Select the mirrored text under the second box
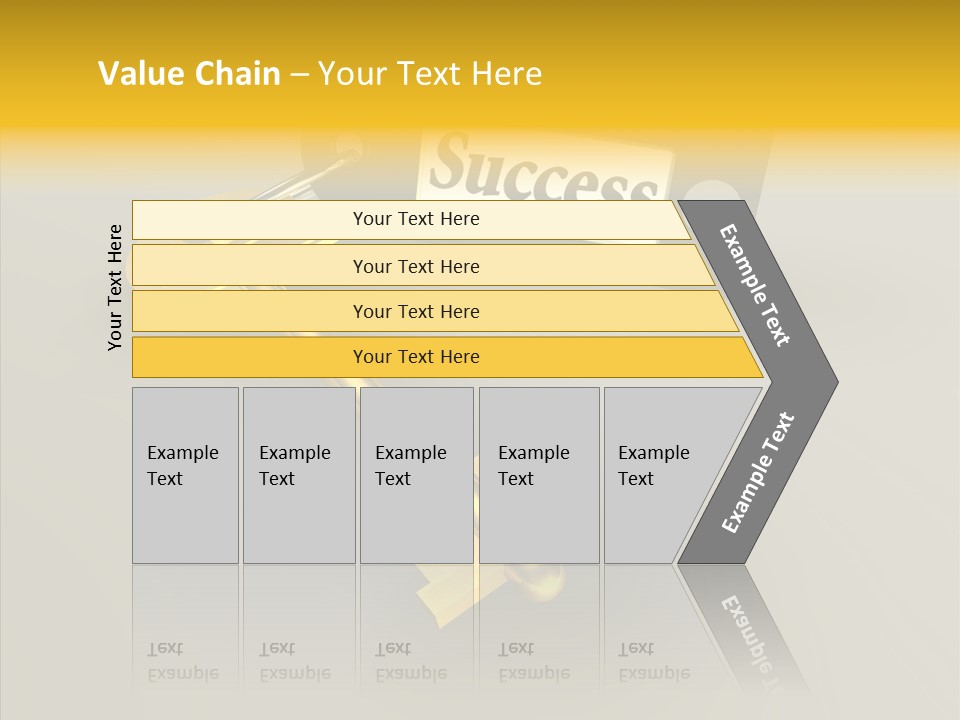960x720 pixels. click(295, 661)
